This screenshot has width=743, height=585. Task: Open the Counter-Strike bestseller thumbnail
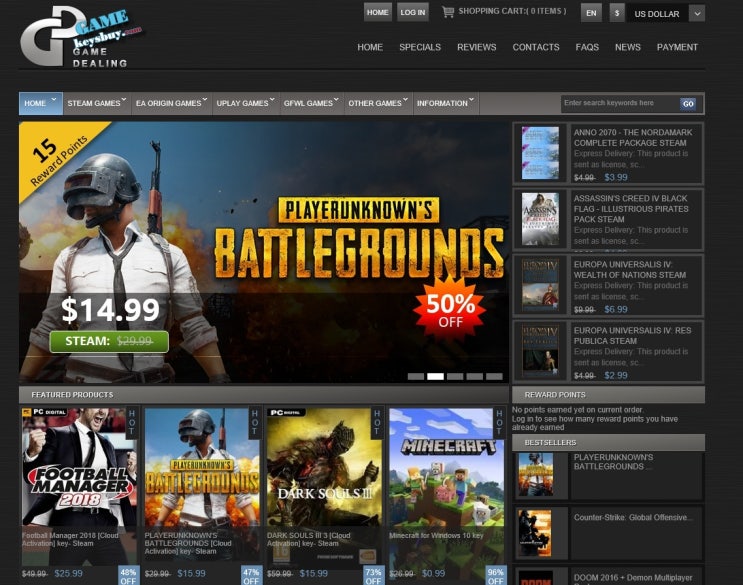point(535,533)
